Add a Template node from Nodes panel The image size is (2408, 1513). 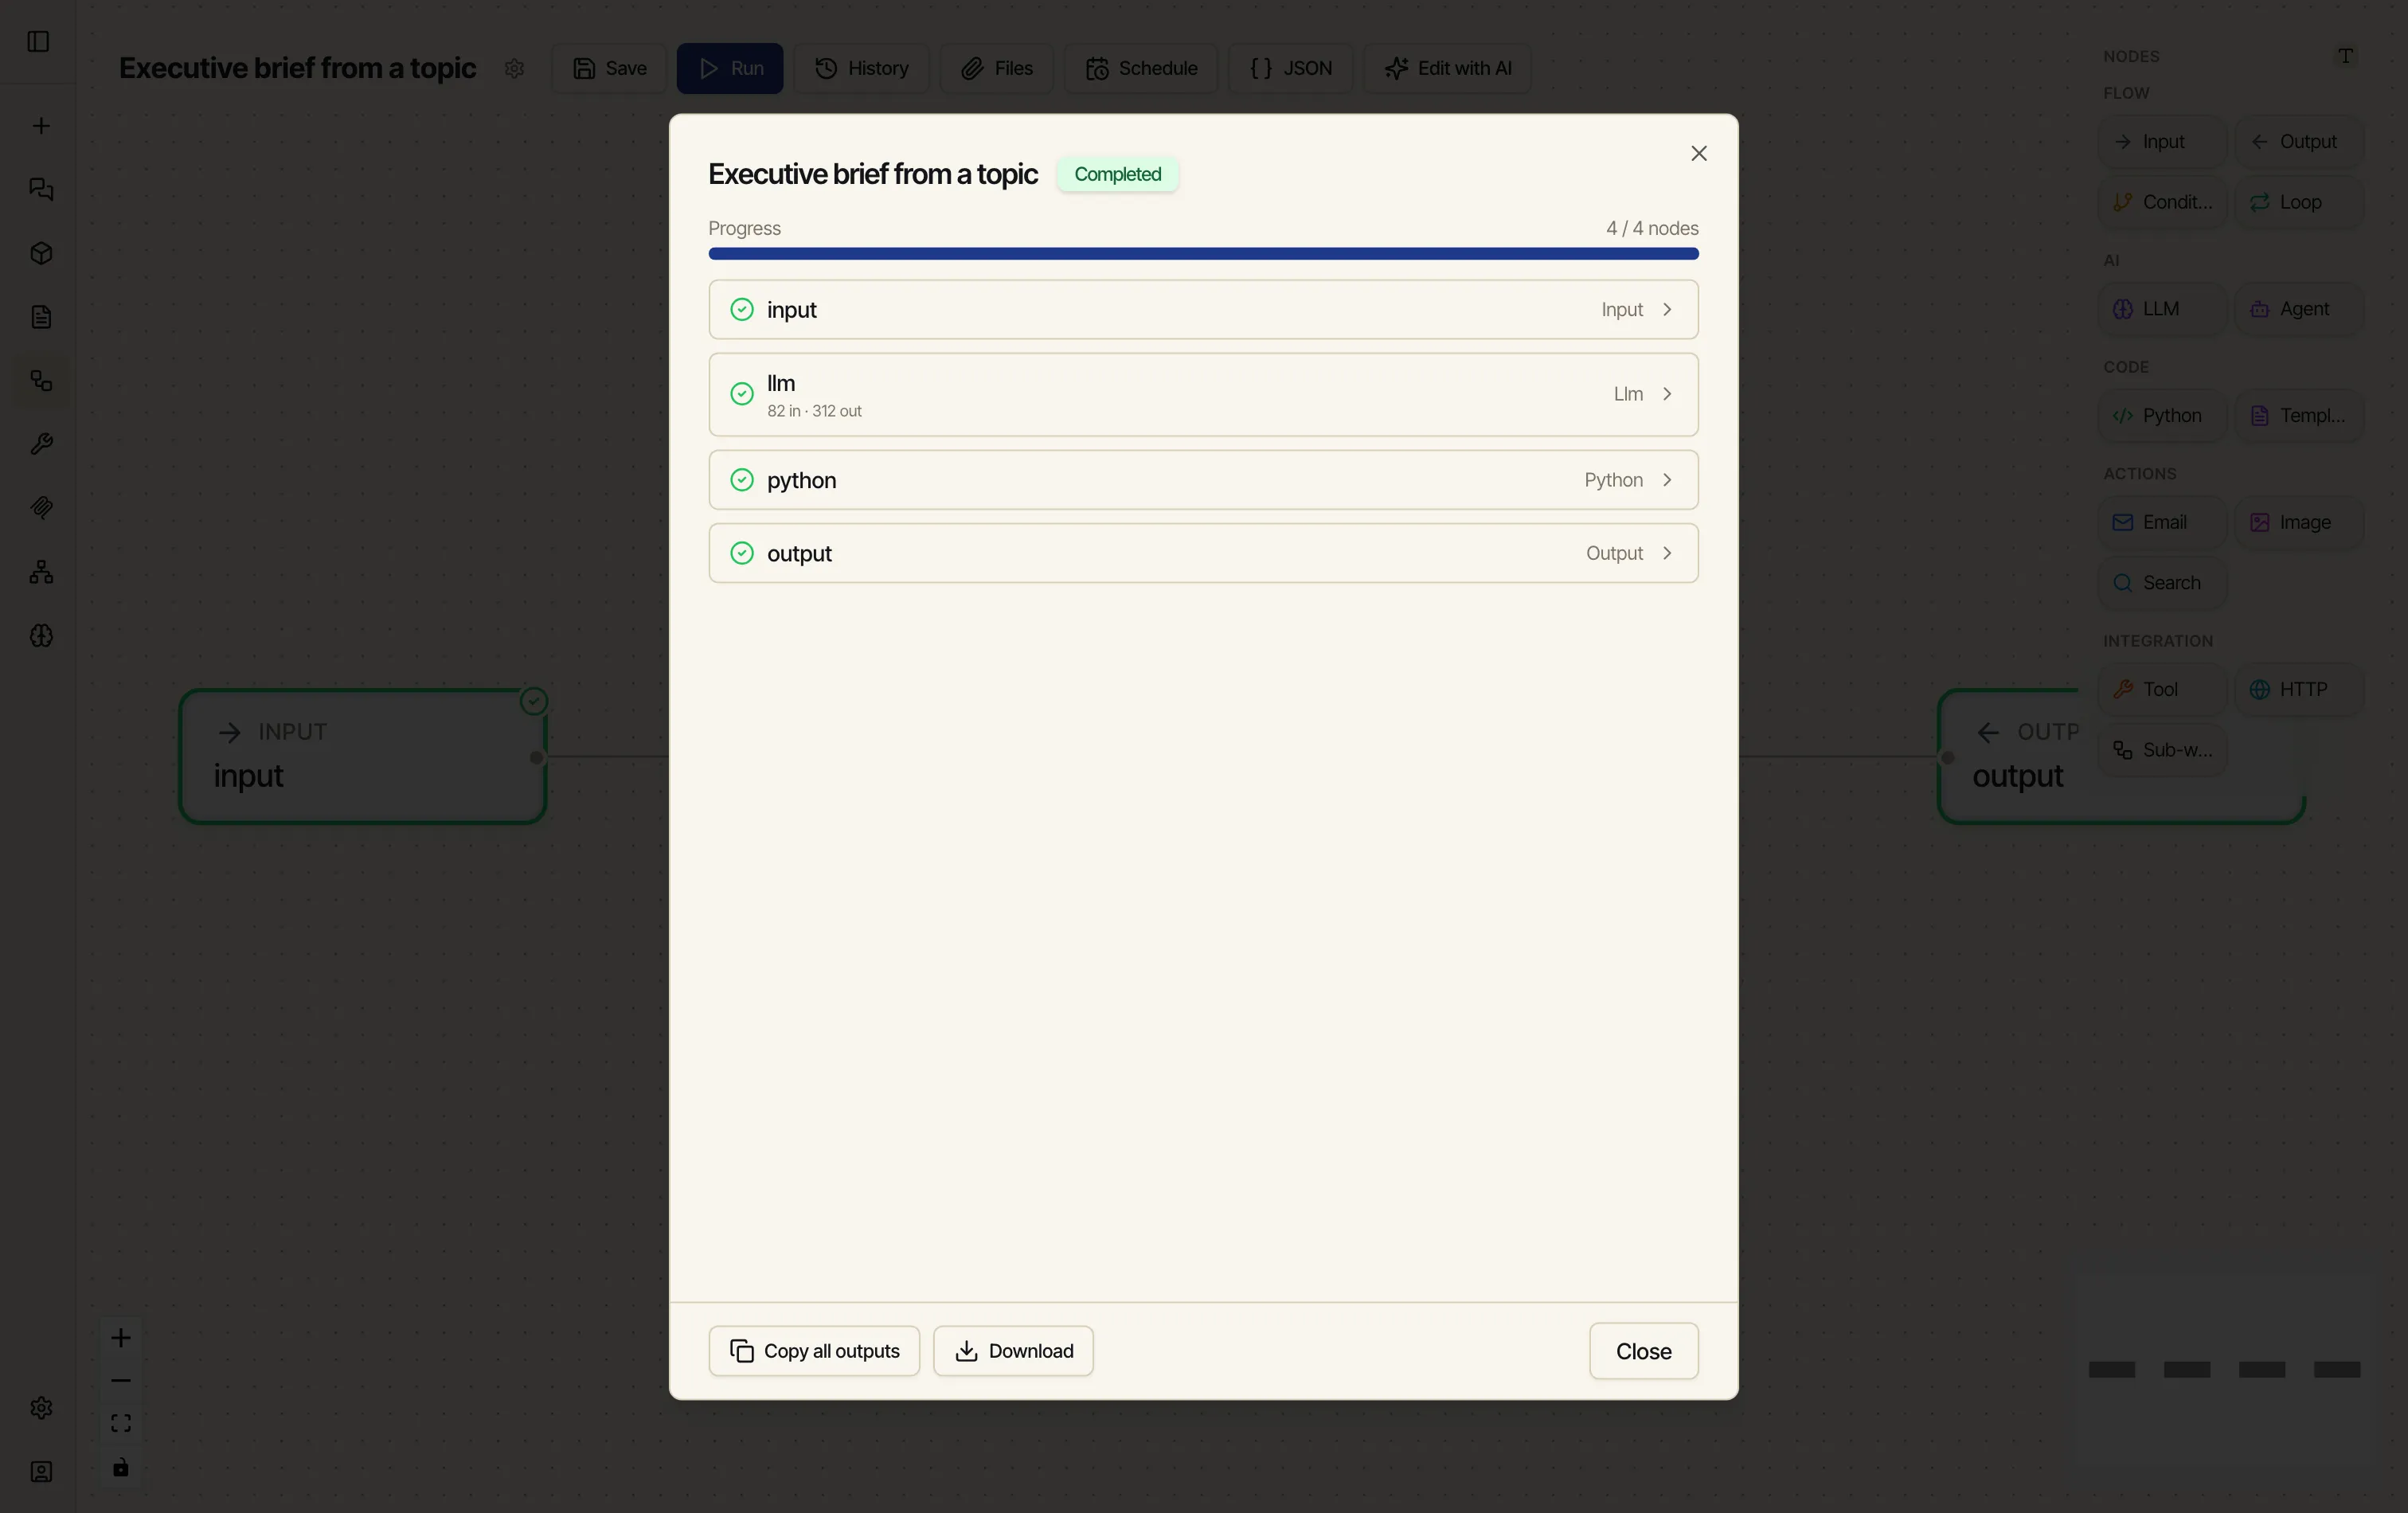(2298, 416)
